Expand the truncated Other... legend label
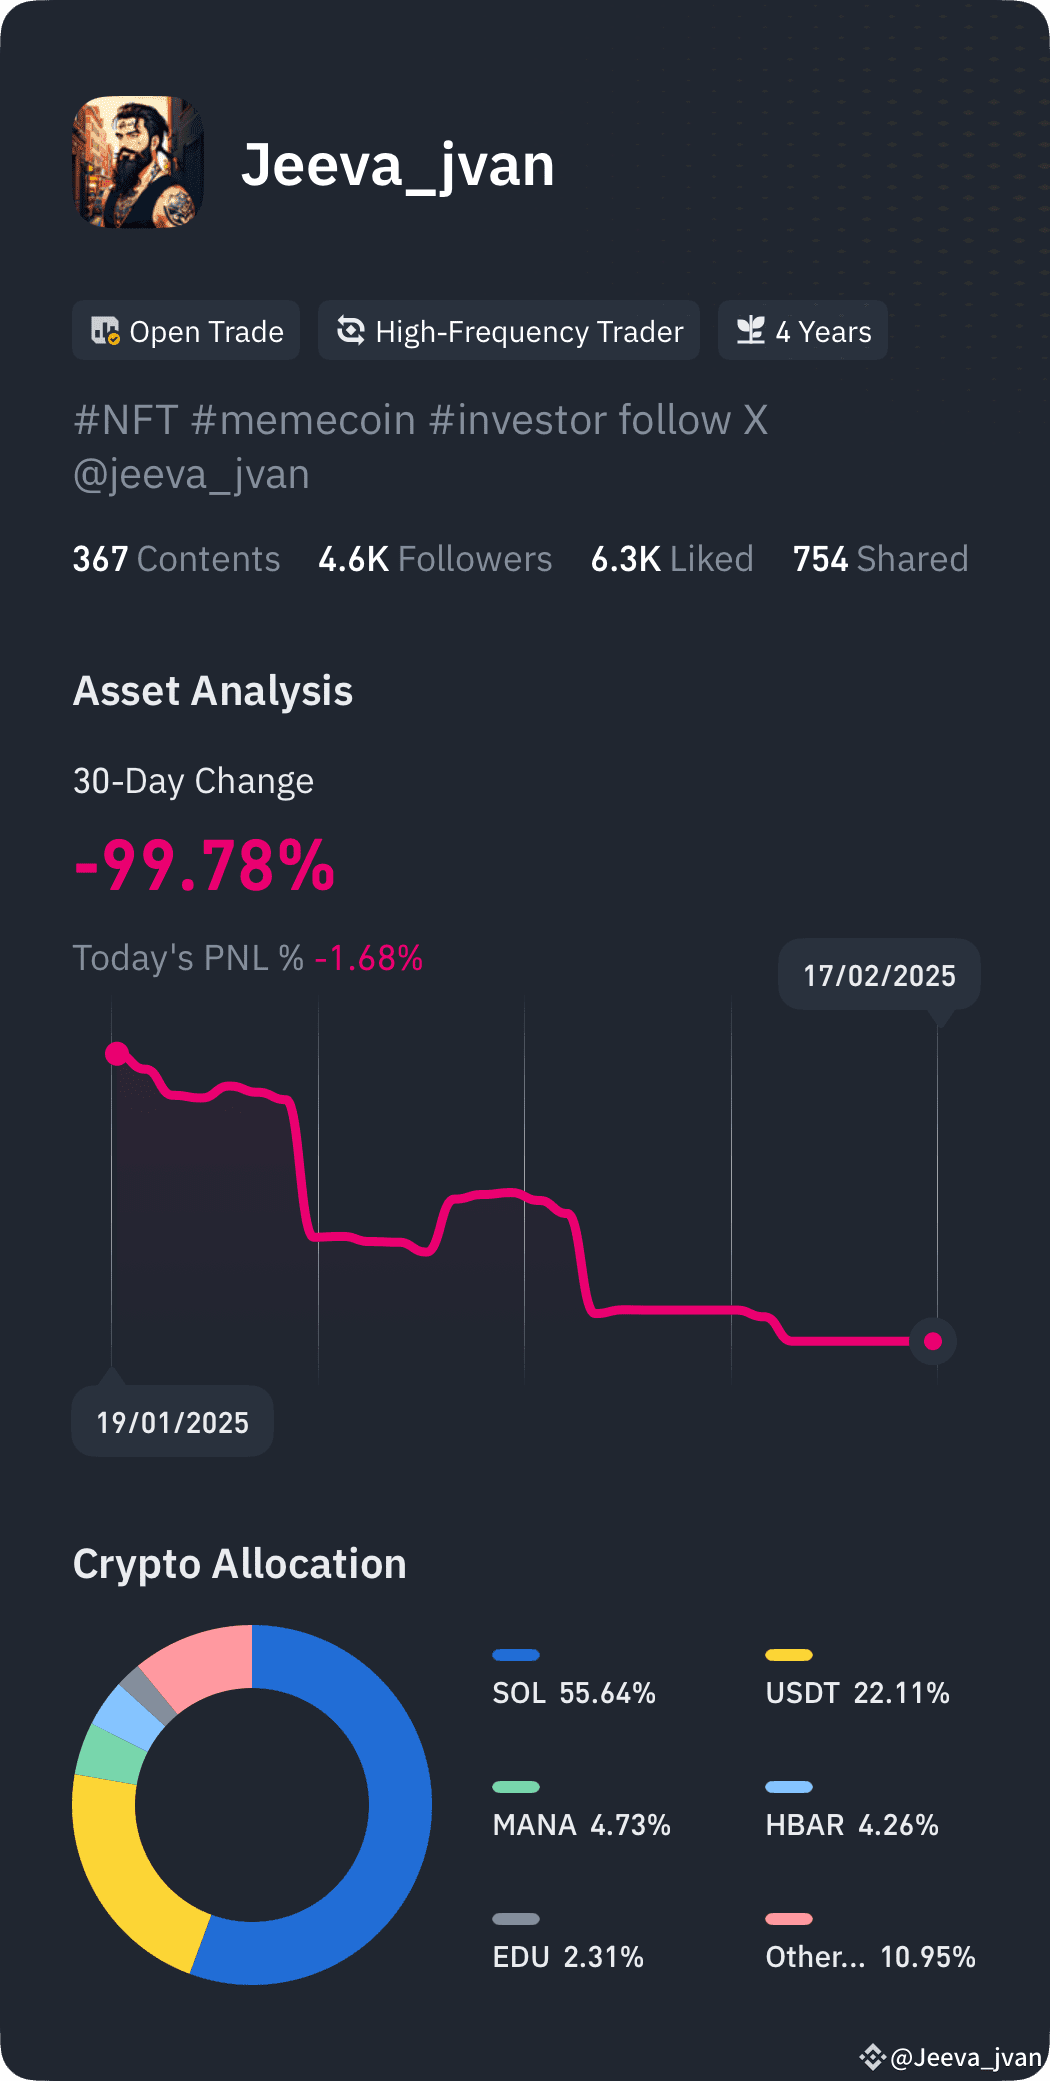The image size is (1050, 2081). [x=814, y=1957]
